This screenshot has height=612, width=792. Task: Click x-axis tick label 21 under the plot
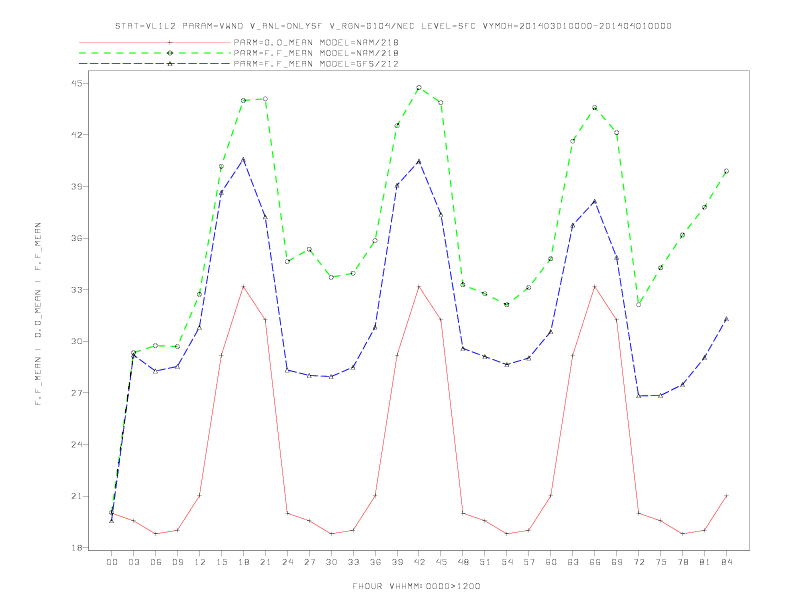pyautogui.click(x=265, y=562)
